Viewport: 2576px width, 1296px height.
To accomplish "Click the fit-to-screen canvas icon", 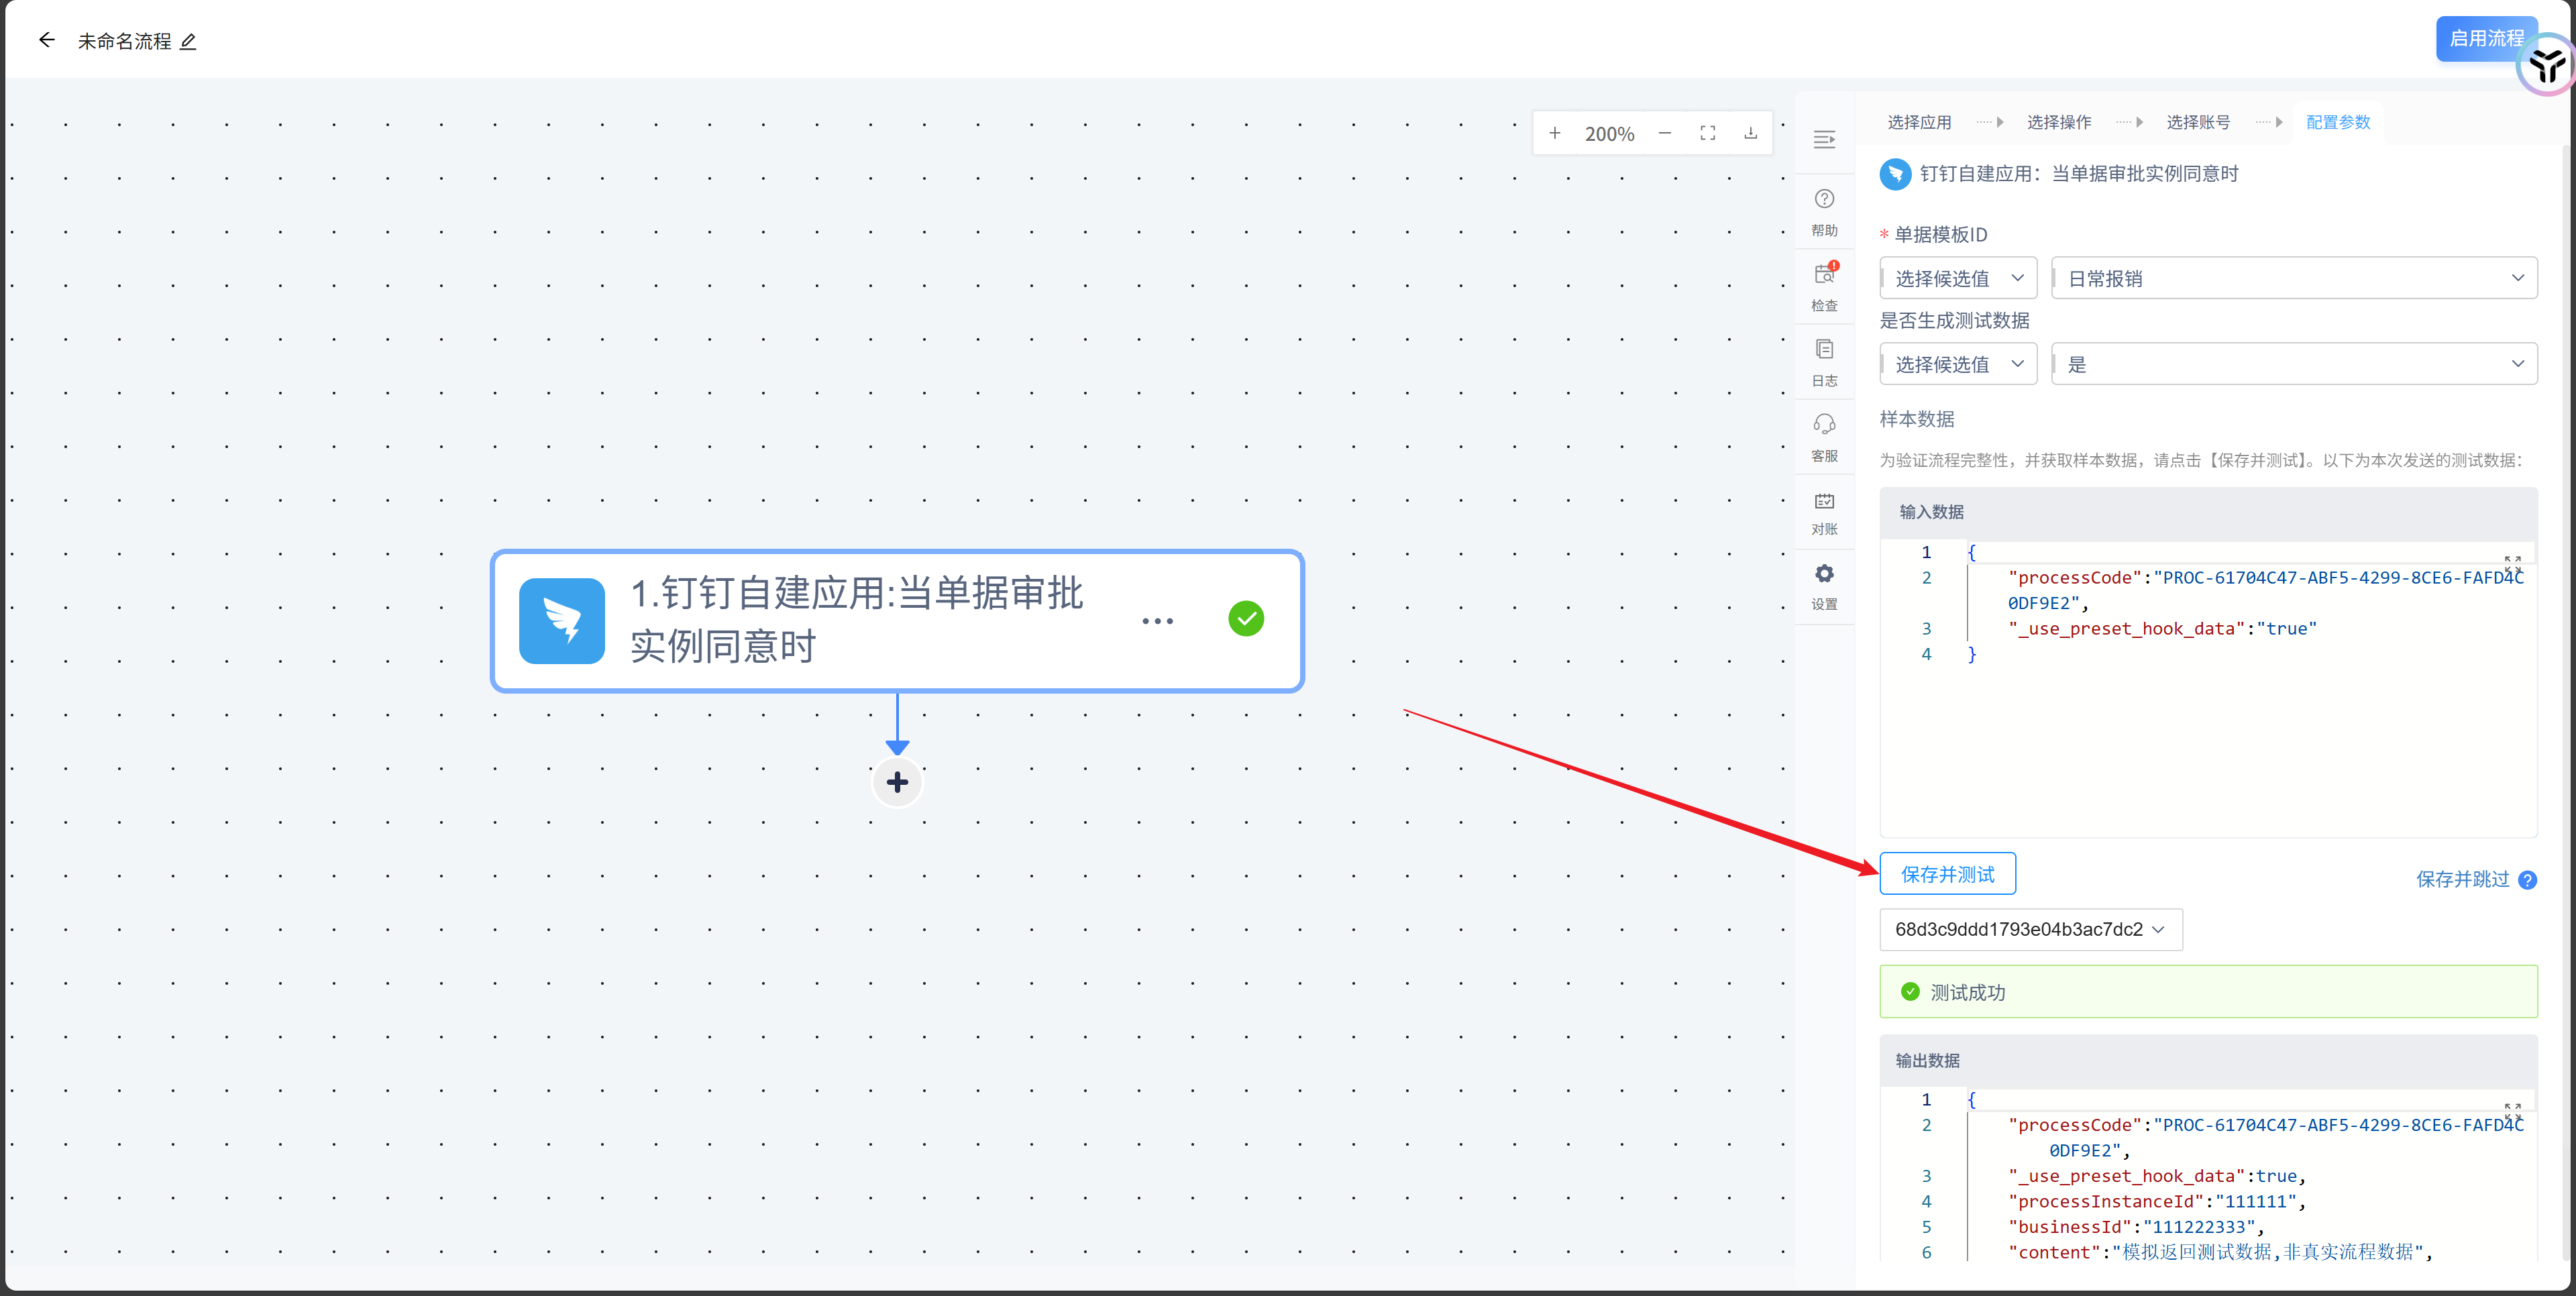I will tap(1707, 133).
